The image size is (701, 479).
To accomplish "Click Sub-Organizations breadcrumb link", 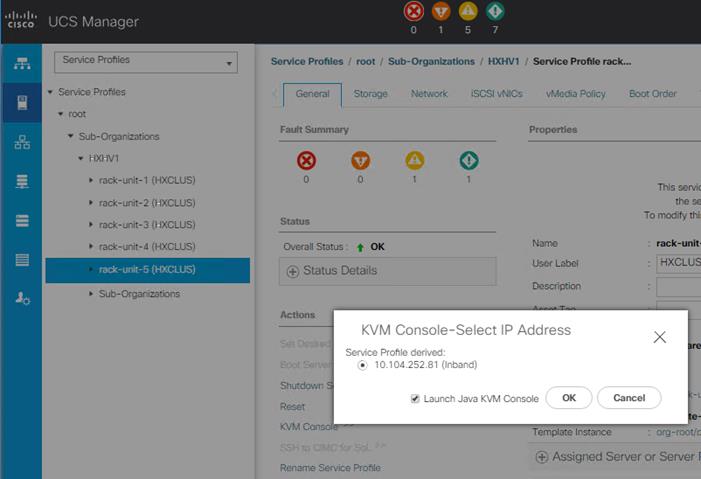I will [431, 62].
